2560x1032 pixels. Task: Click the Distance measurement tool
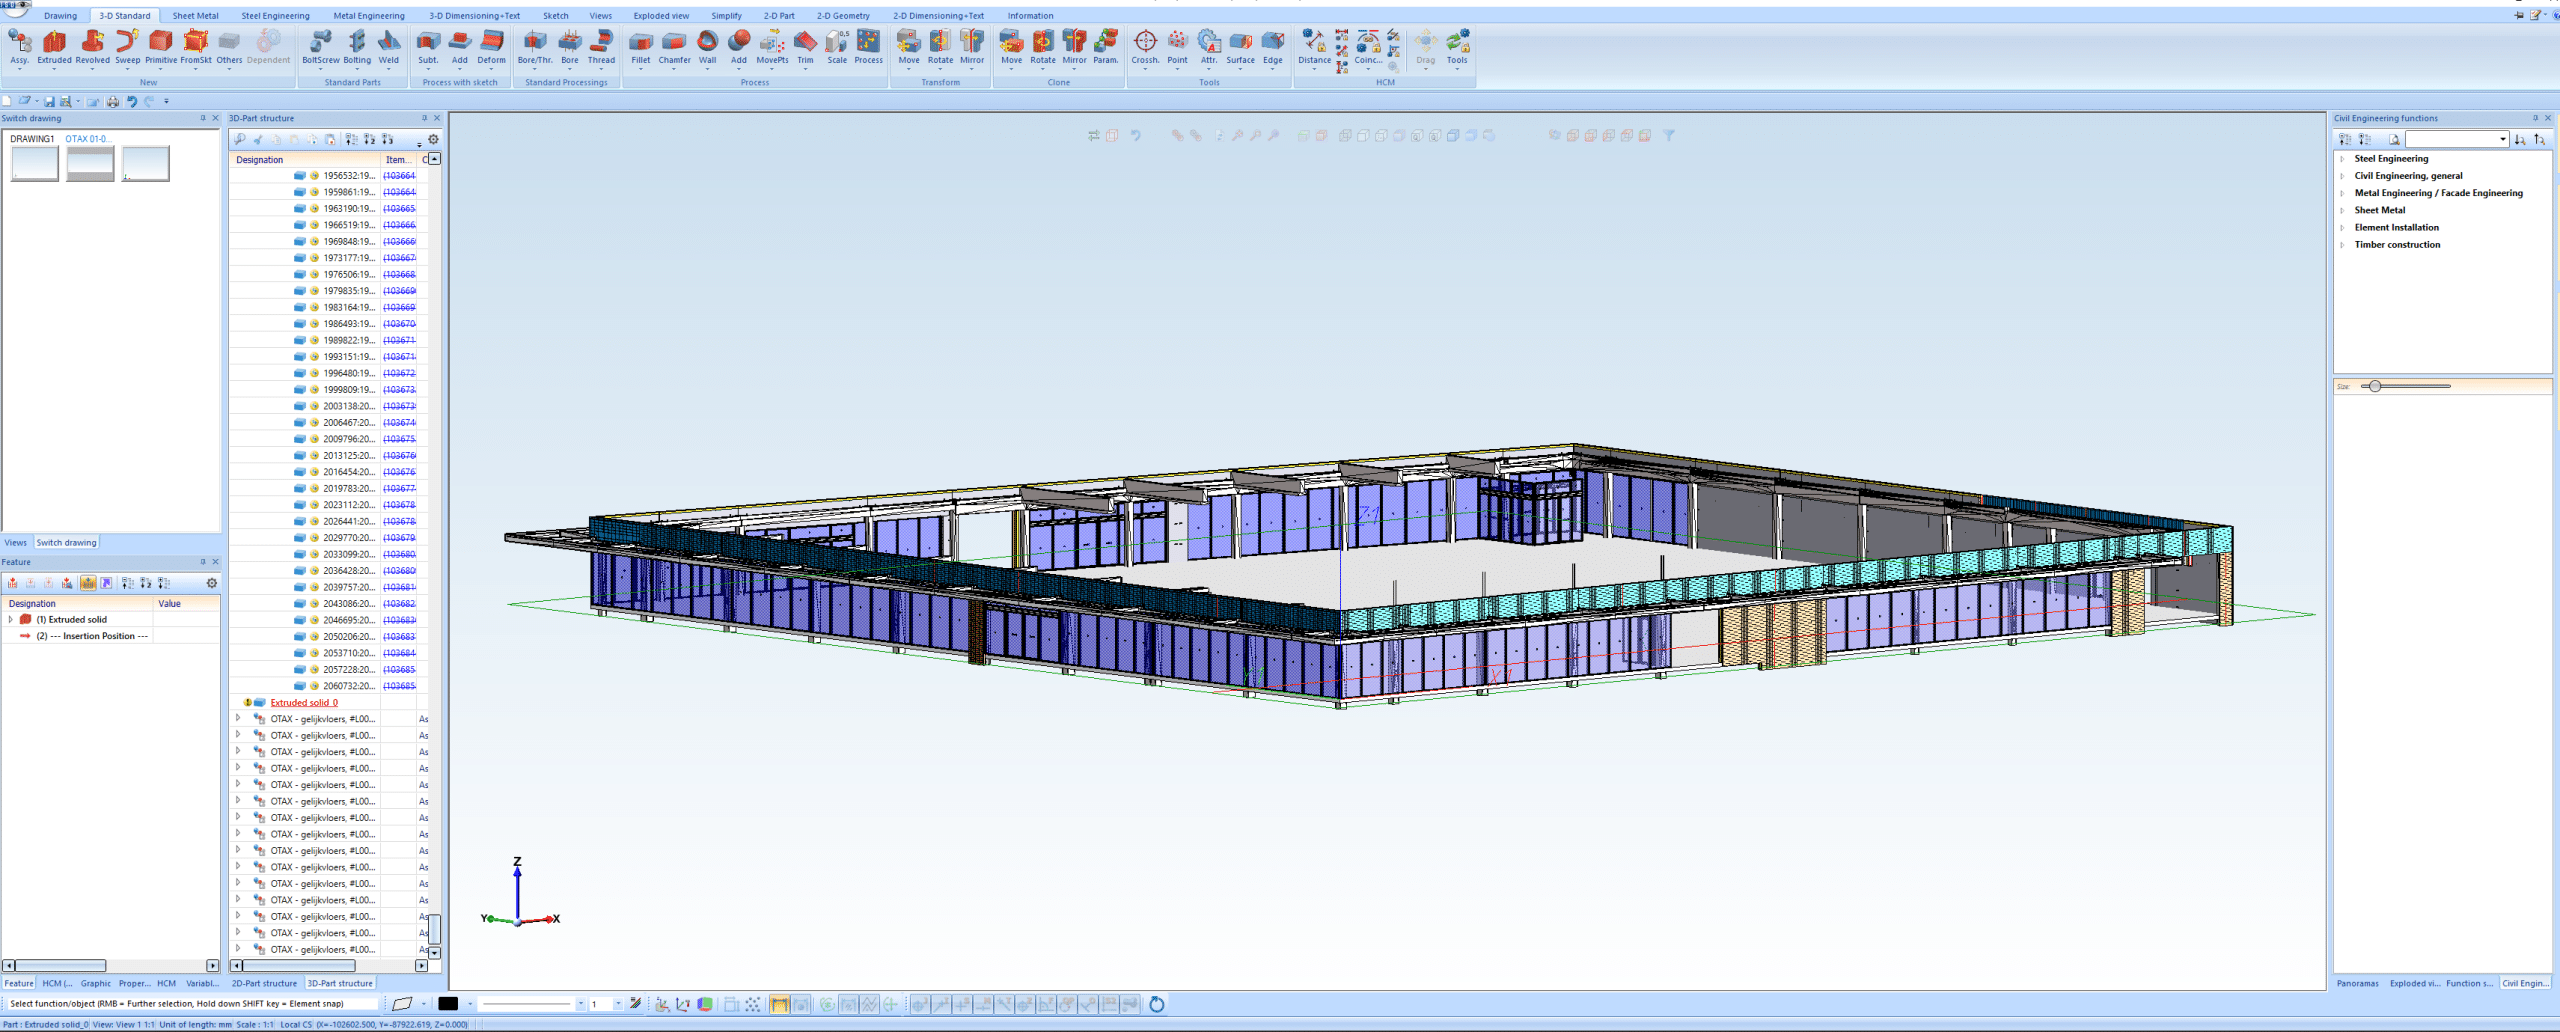pos(1313,46)
